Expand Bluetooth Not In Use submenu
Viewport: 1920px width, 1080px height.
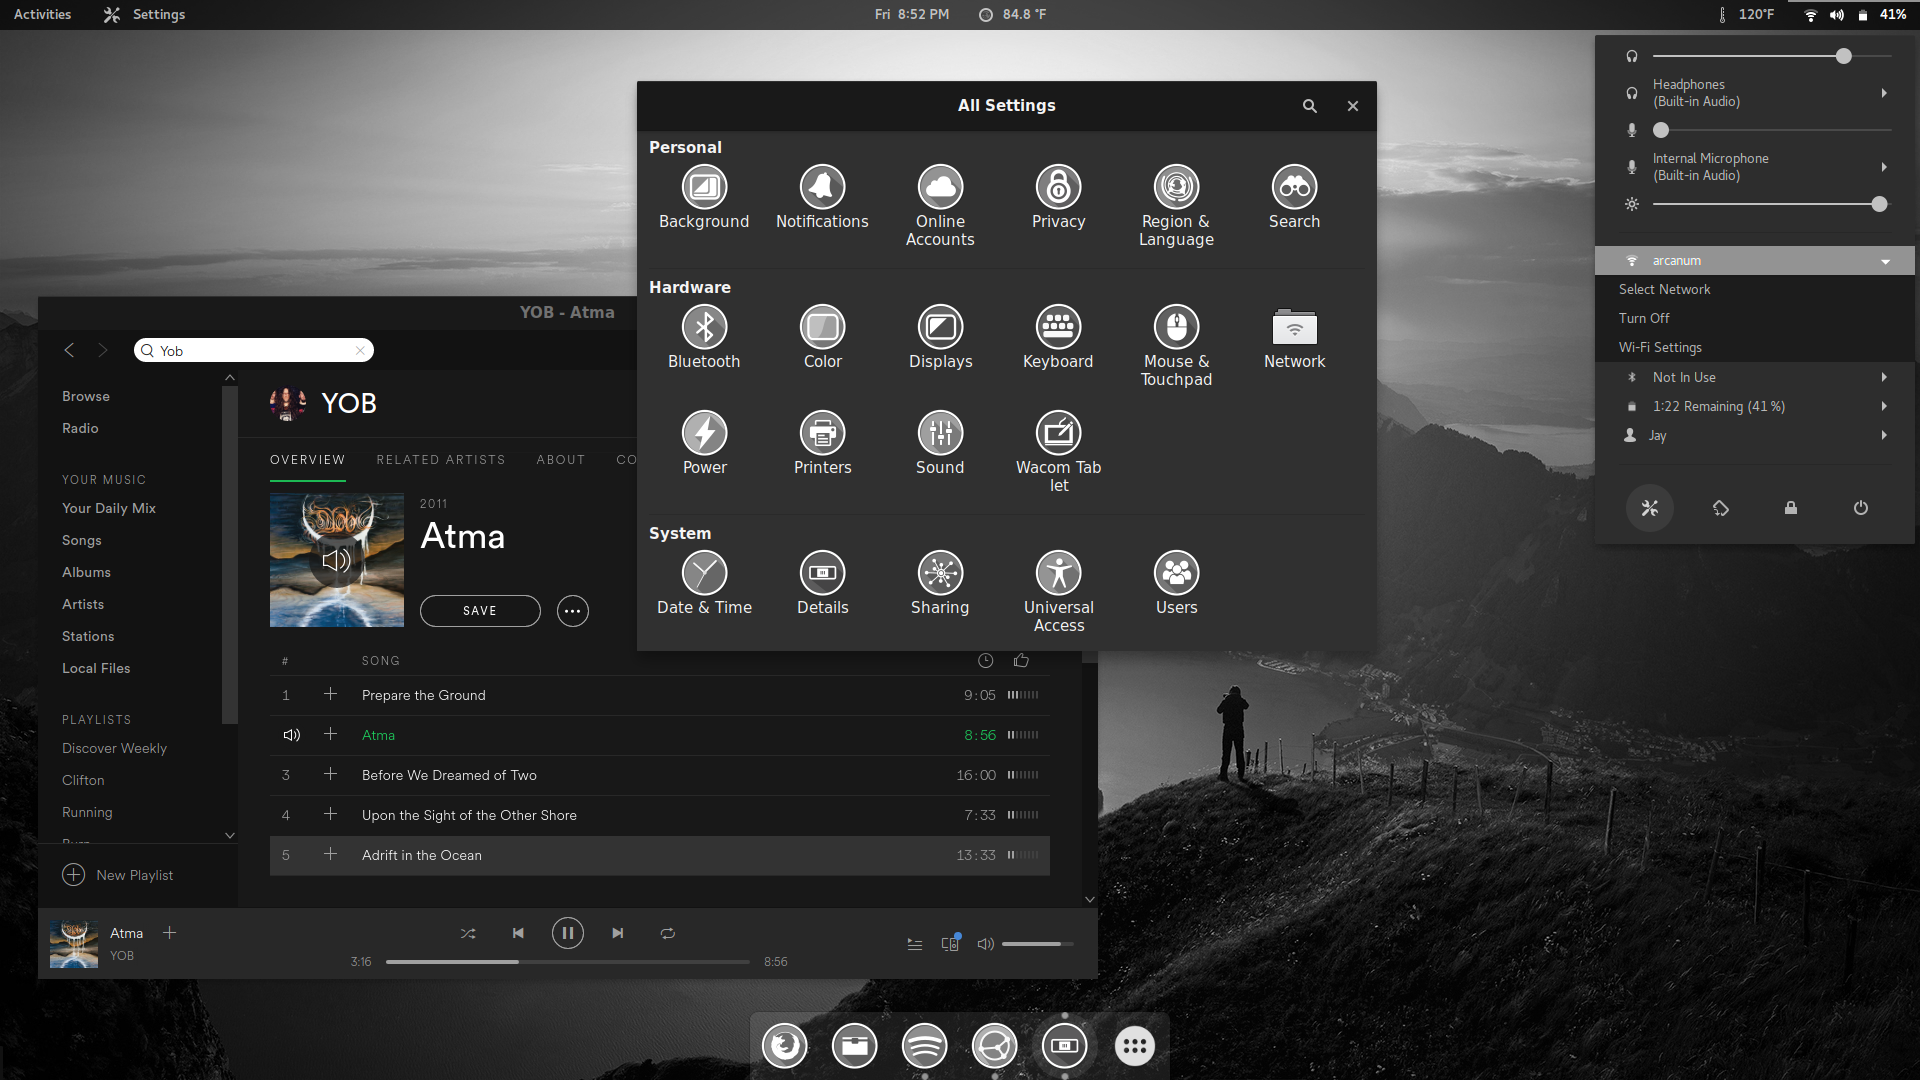pyautogui.click(x=1755, y=377)
